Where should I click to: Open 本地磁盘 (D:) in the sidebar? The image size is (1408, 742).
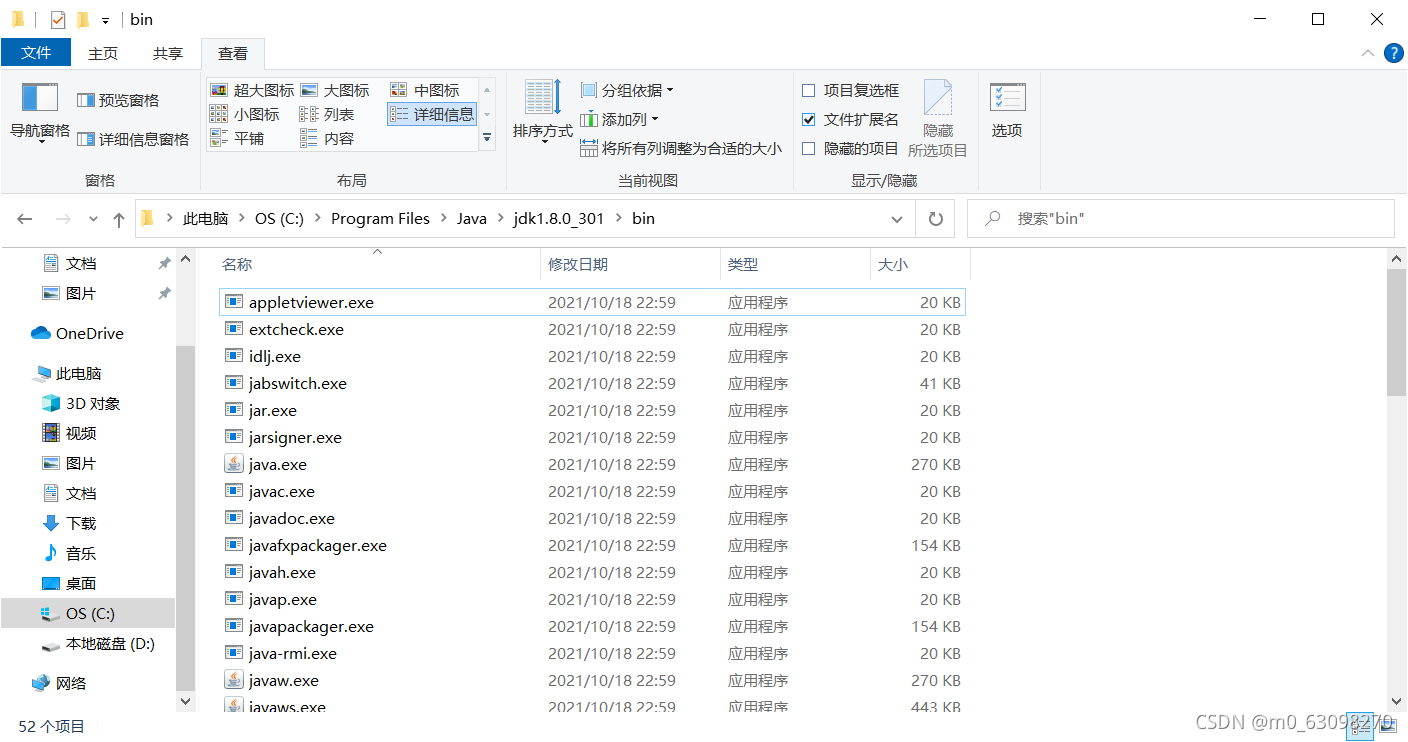98,644
